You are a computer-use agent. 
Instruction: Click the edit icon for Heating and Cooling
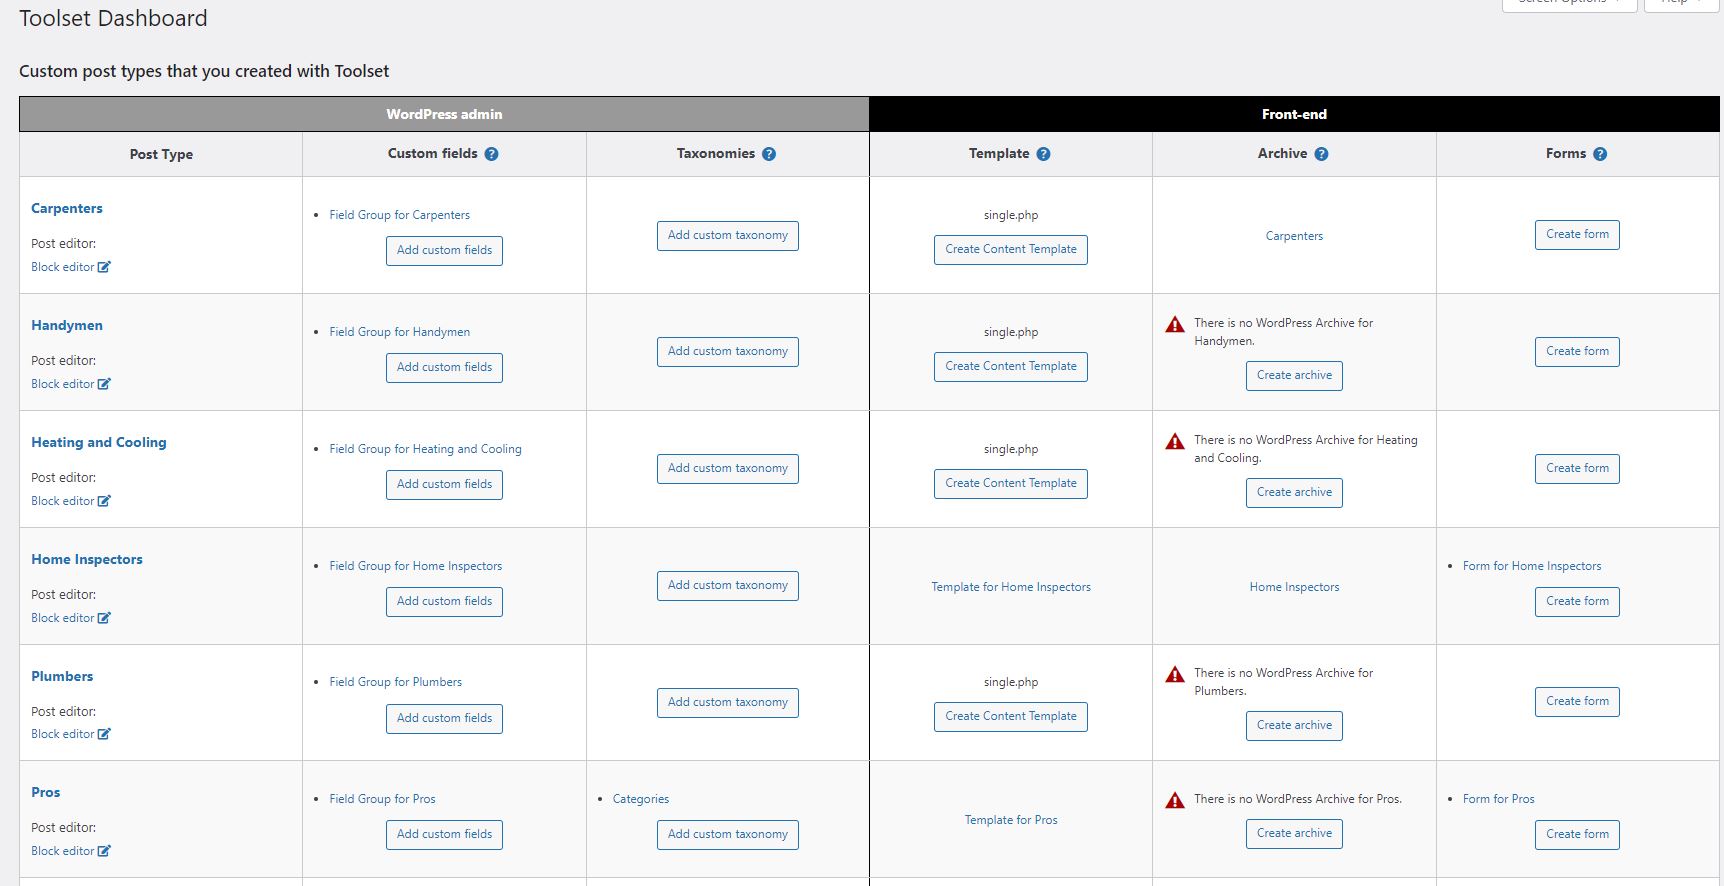pos(104,501)
